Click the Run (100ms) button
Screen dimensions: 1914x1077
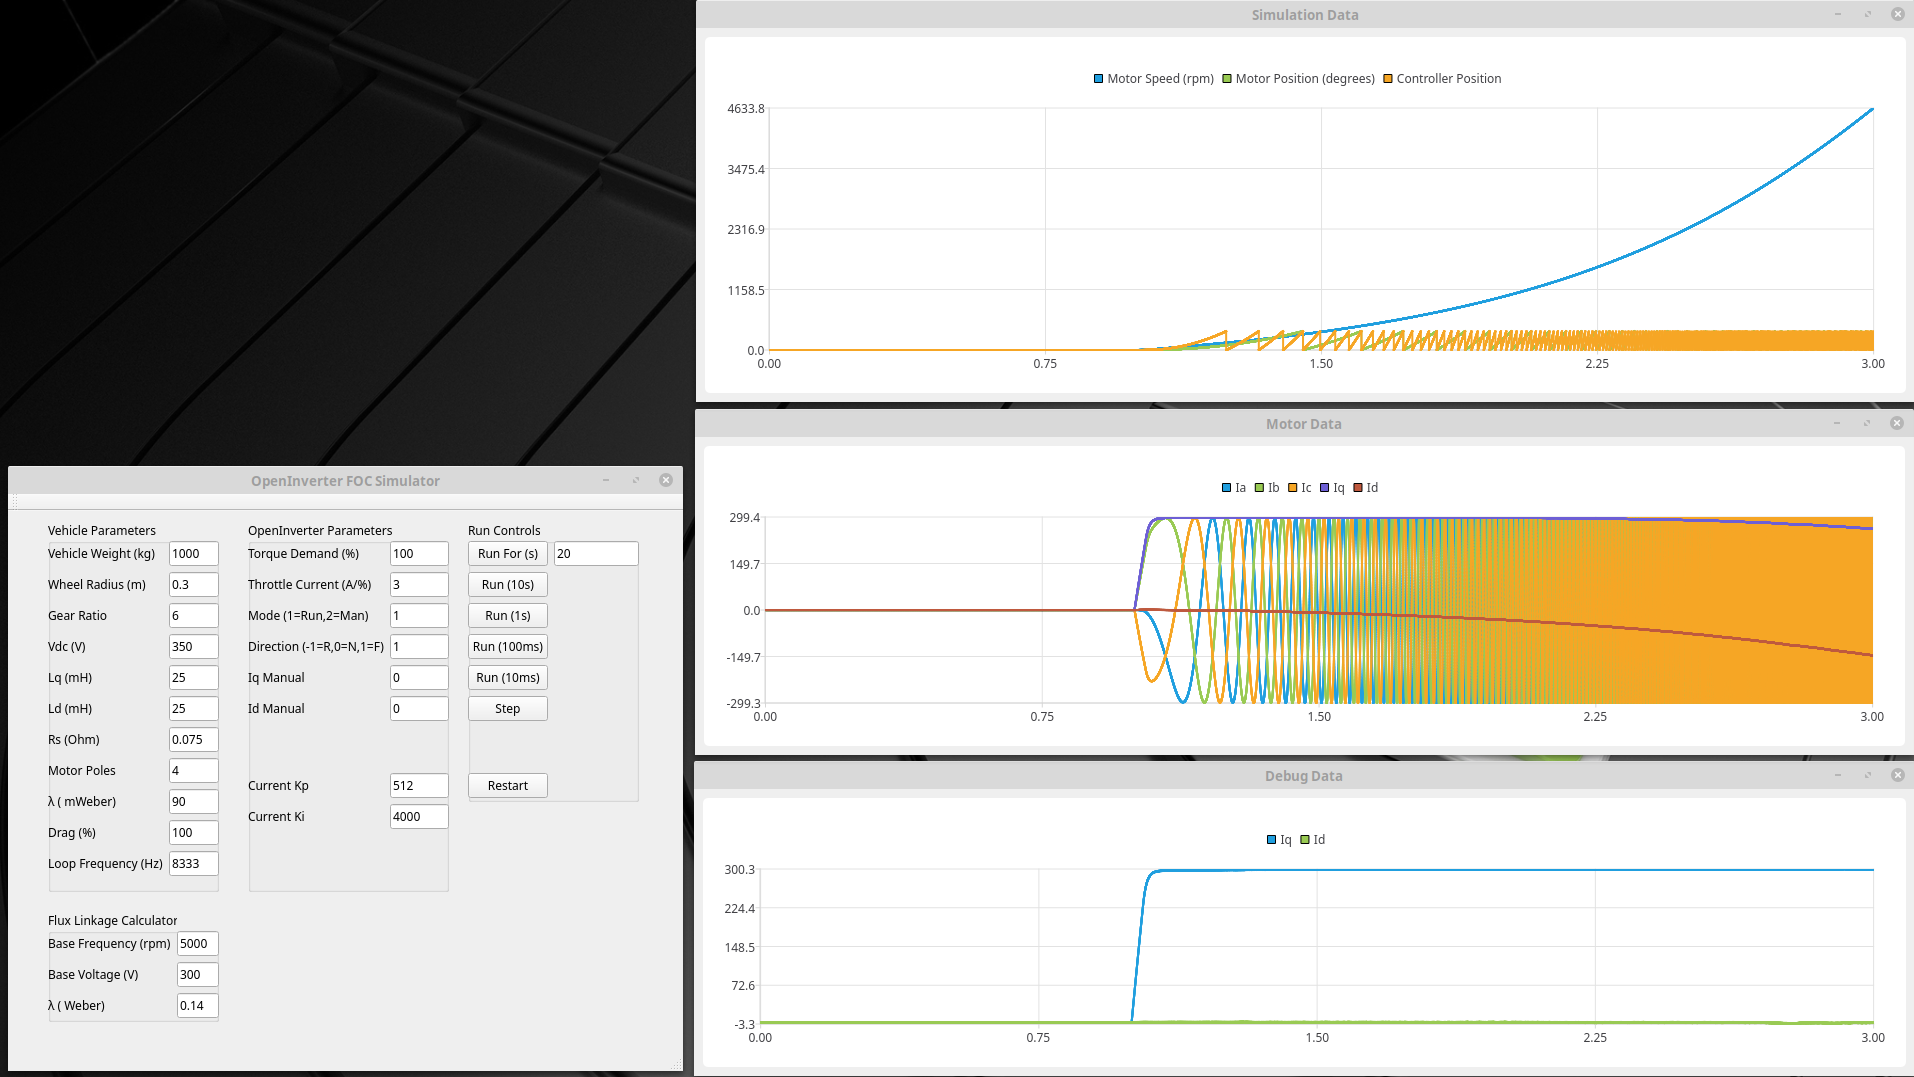click(x=507, y=647)
